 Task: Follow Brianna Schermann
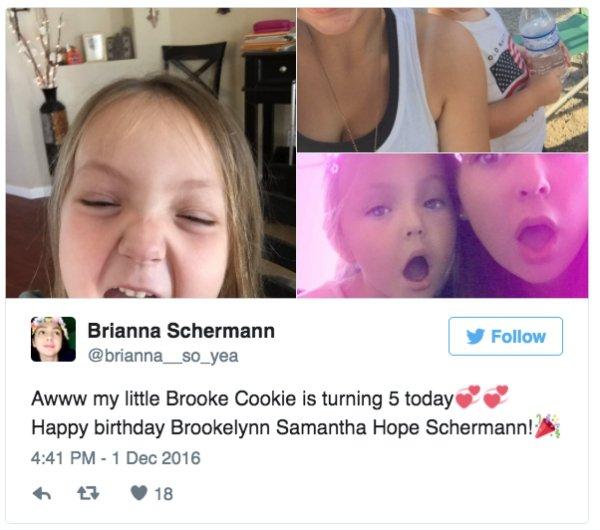[505, 336]
